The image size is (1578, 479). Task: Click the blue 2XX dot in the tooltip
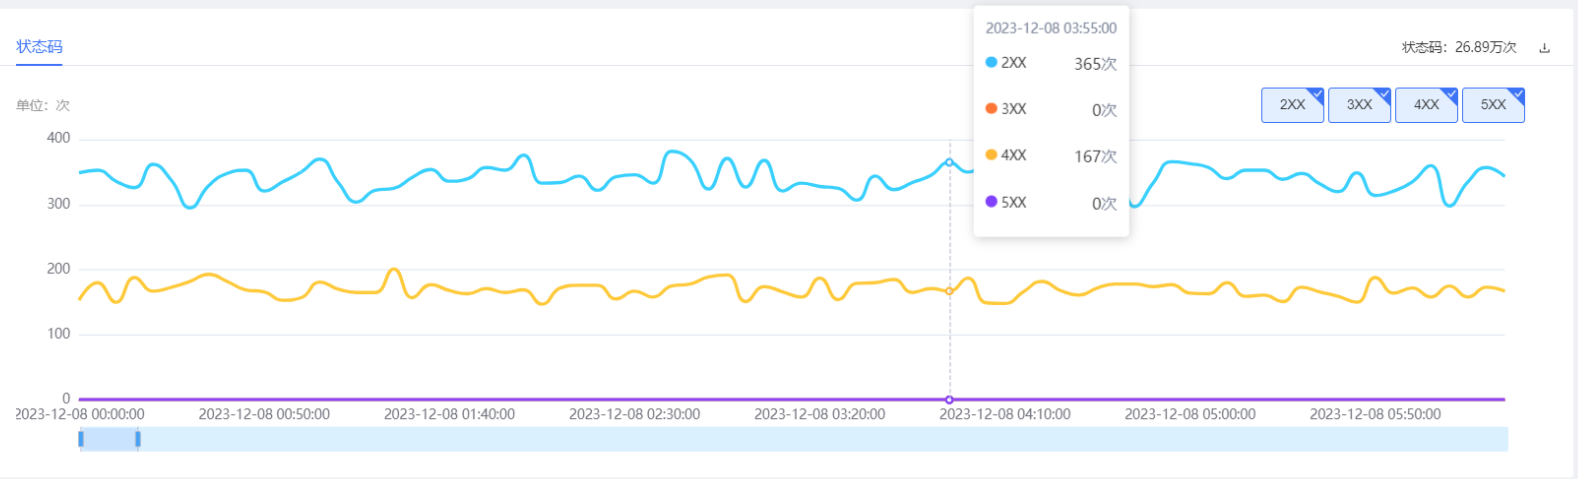point(991,62)
